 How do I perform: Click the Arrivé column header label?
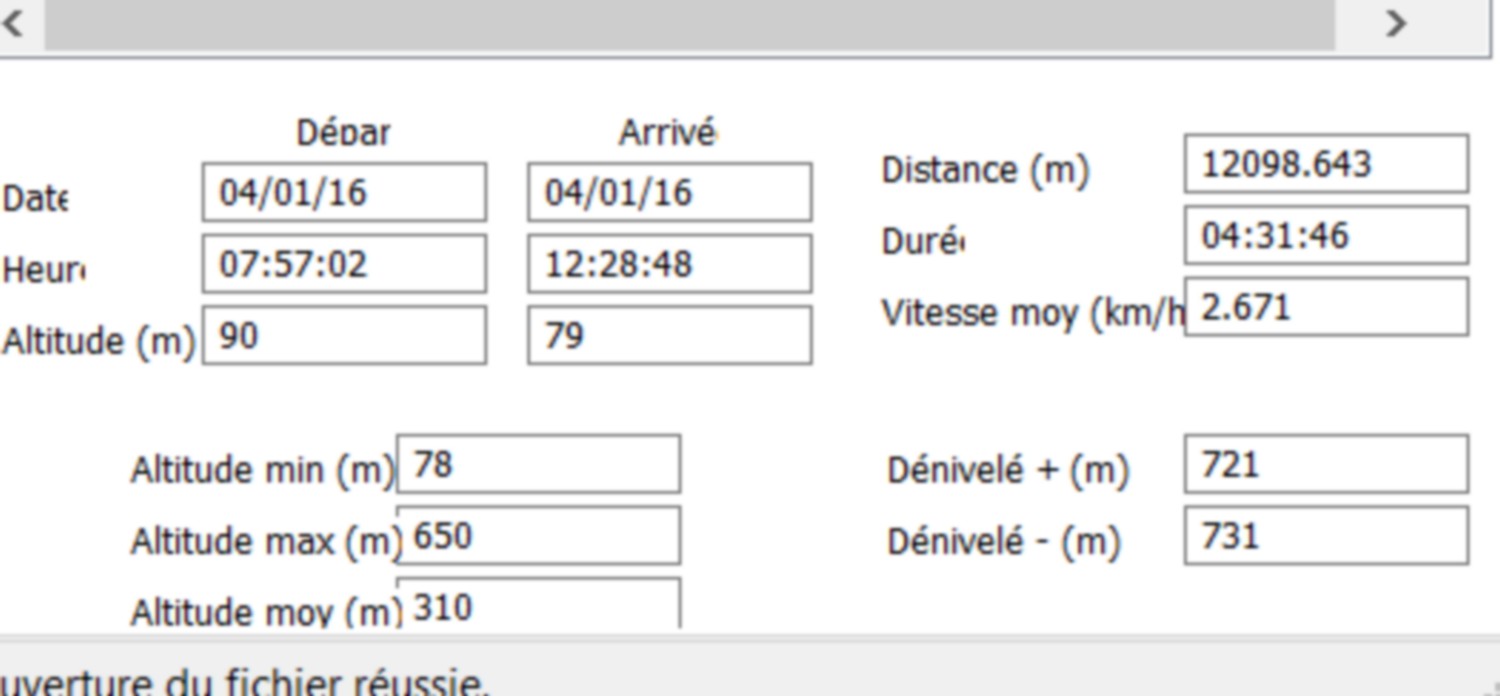click(x=668, y=132)
